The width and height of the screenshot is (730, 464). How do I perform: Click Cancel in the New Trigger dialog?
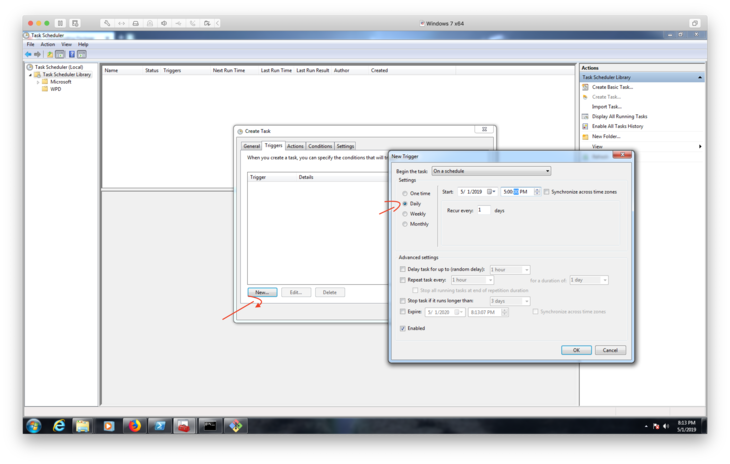click(609, 350)
